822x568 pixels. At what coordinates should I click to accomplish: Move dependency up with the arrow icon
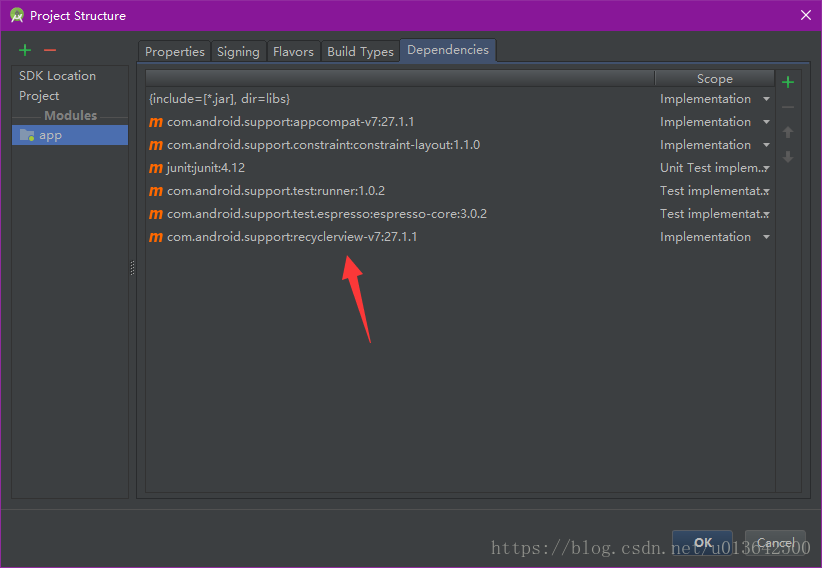(787, 132)
